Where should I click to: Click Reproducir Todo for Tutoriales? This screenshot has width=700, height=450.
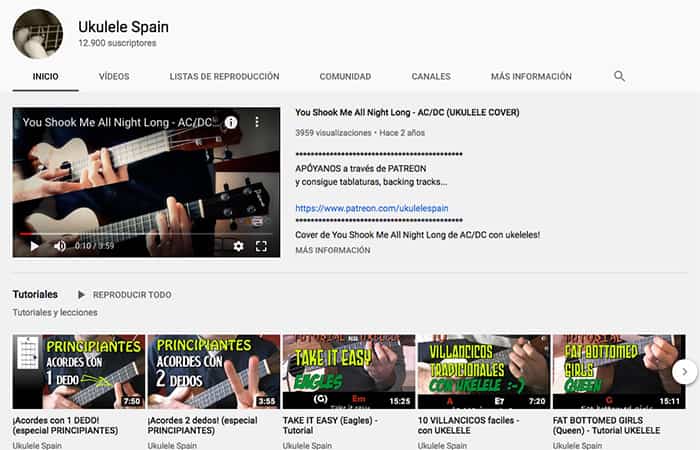132,295
